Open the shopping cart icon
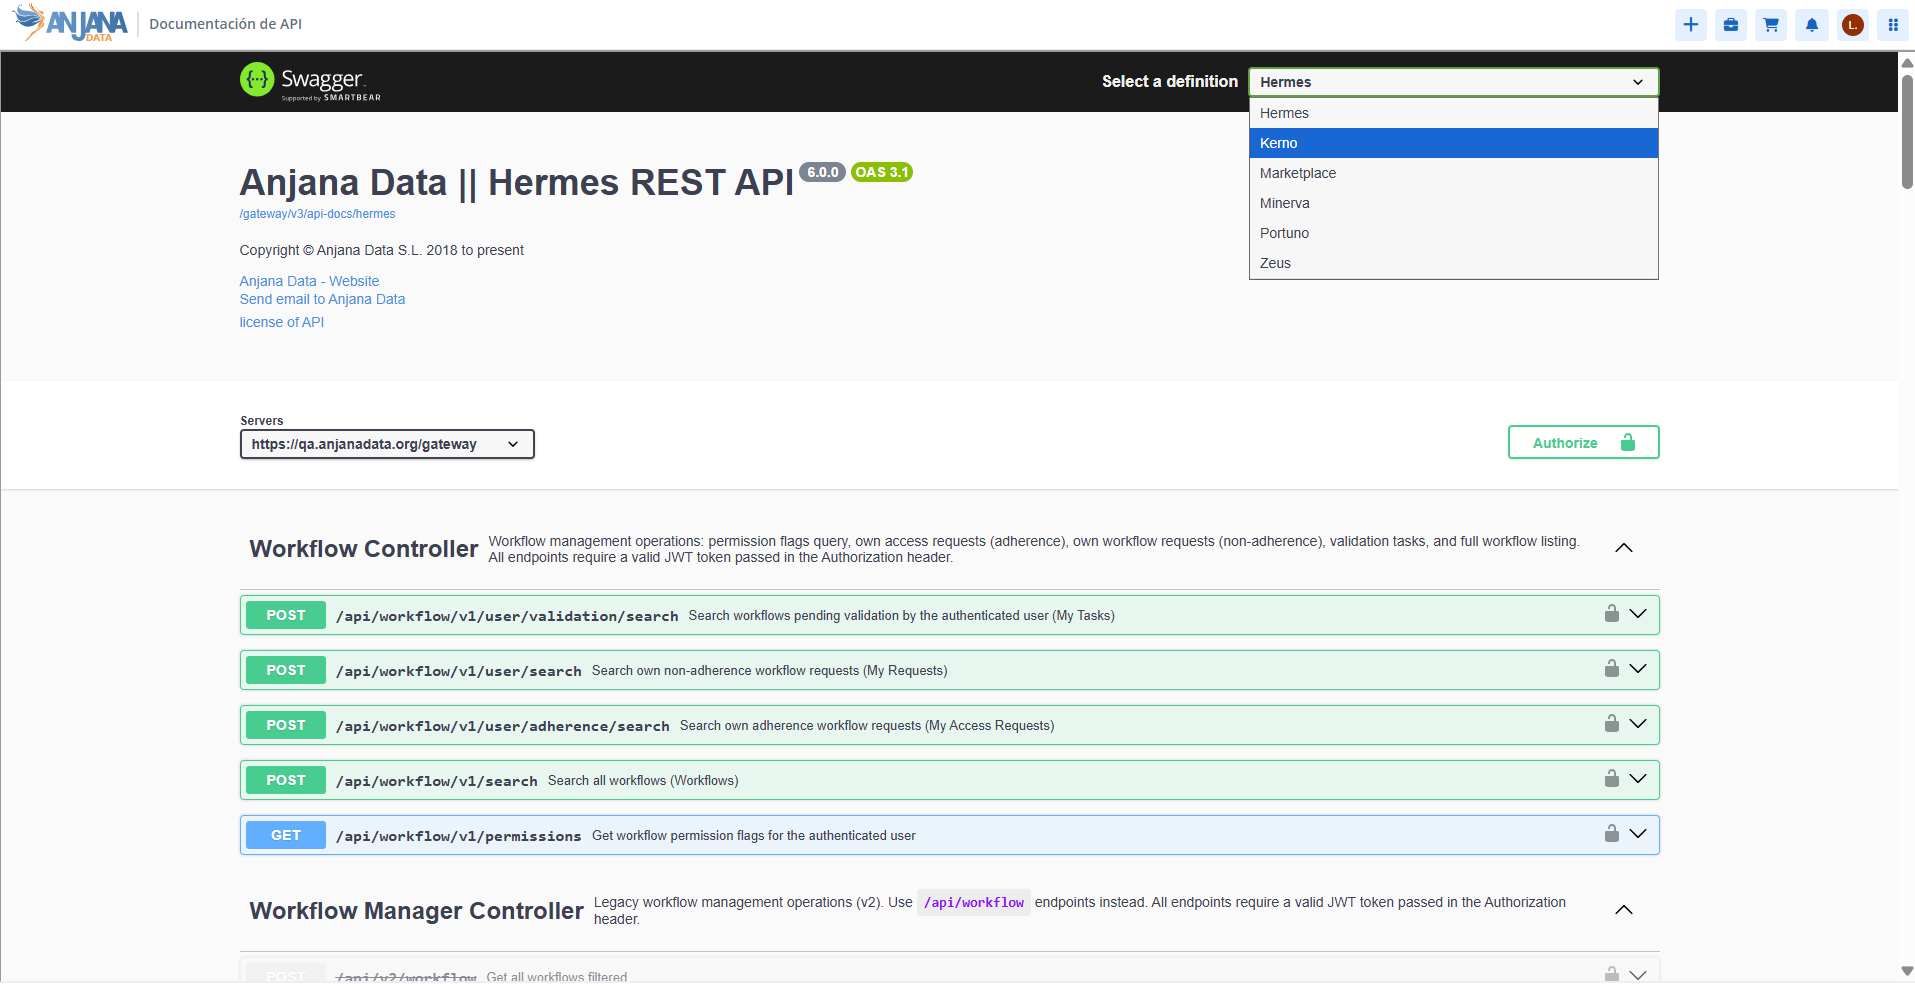1915x985 pixels. pos(1771,25)
